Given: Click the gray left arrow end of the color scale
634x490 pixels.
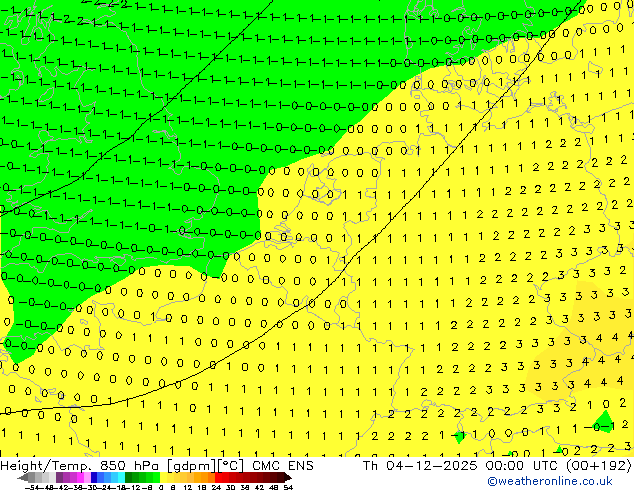Looking at the screenshot, I should 22,478.
